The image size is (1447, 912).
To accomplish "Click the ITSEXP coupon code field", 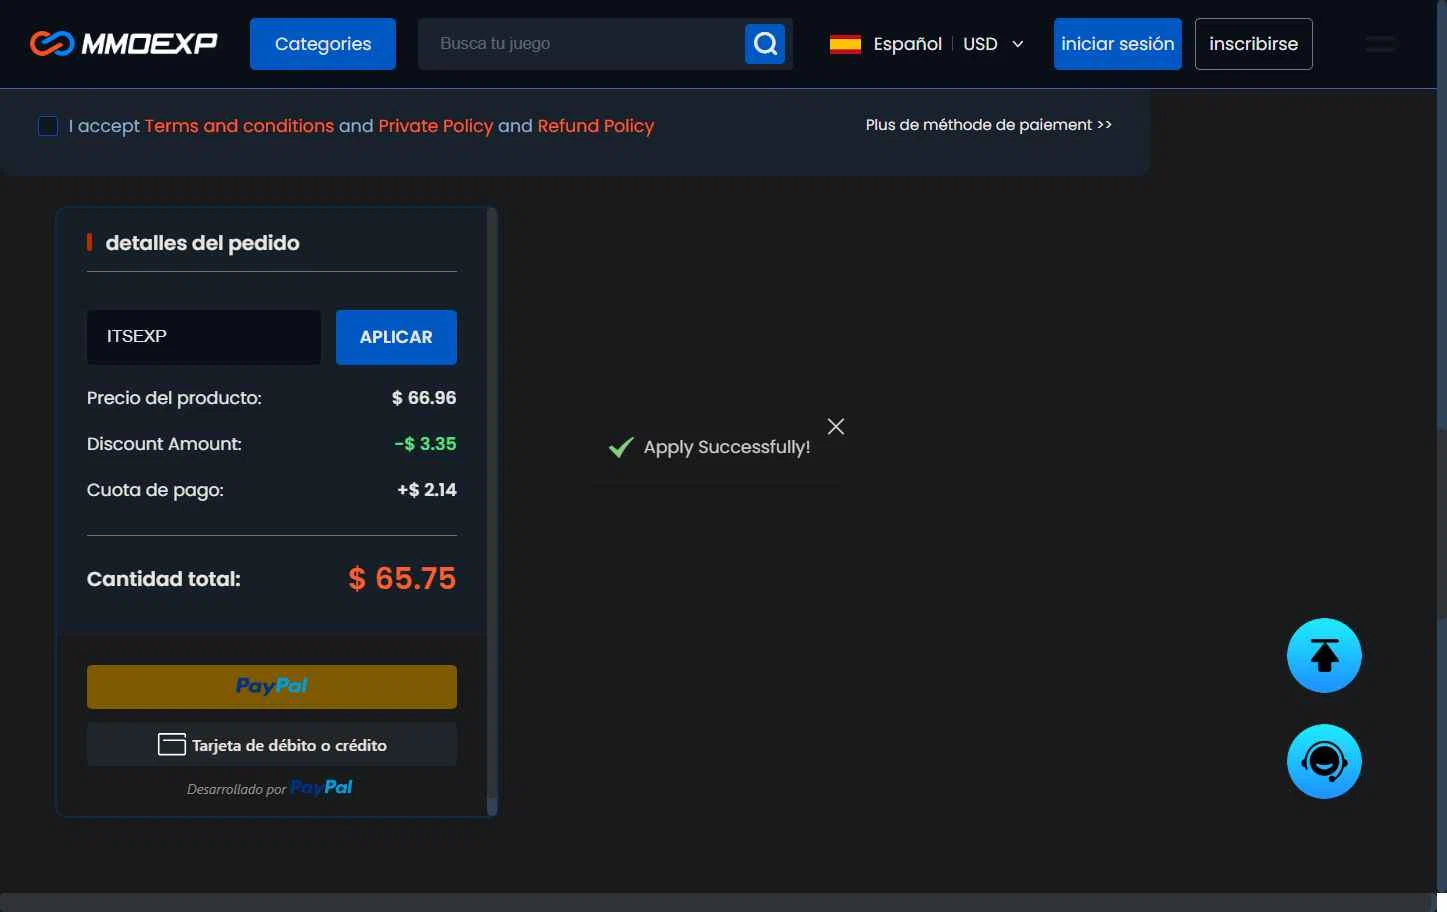I will pos(204,337).
